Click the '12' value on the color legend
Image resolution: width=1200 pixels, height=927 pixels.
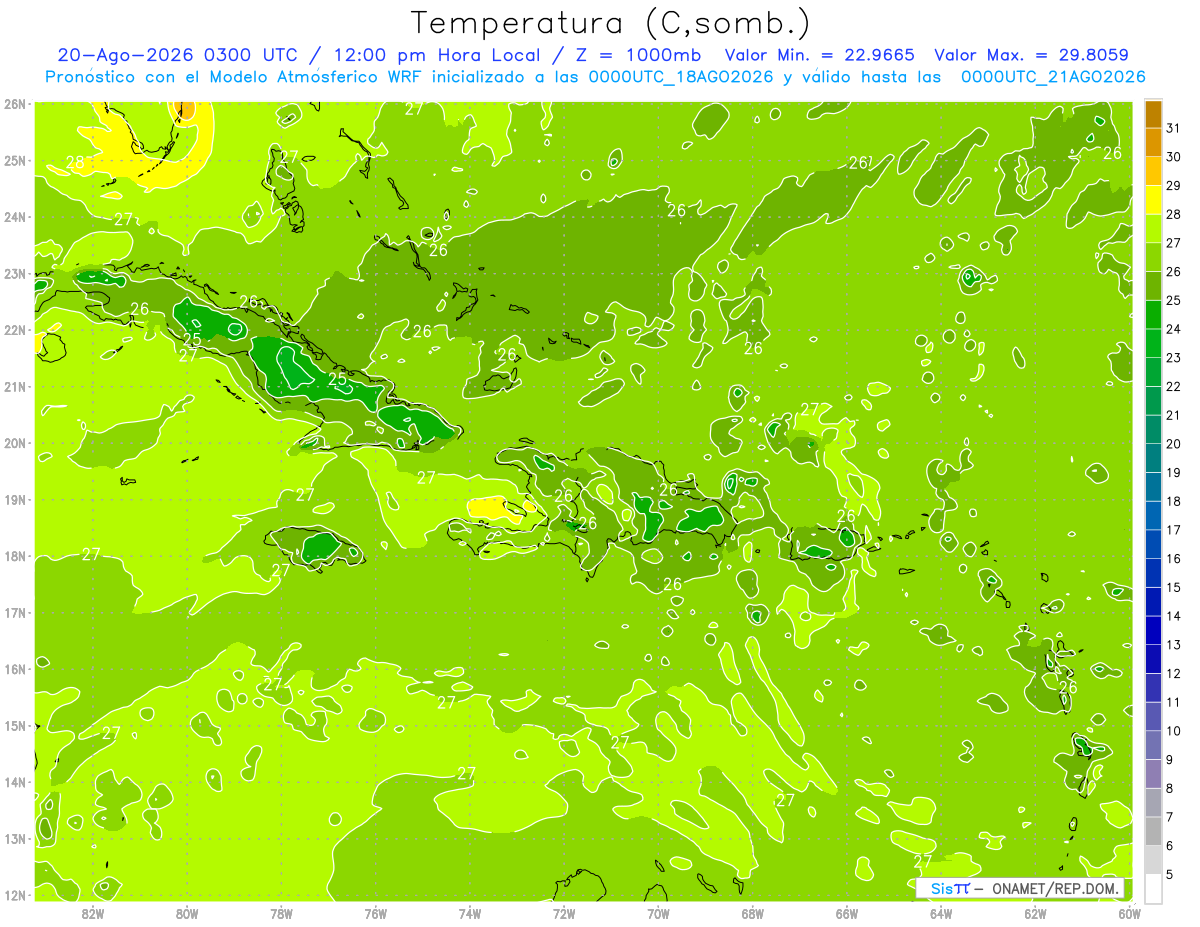point(1174,673)
